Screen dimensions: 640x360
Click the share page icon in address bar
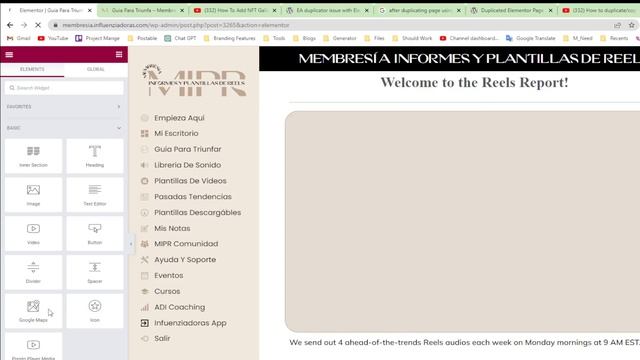click(x=618, y=25)
